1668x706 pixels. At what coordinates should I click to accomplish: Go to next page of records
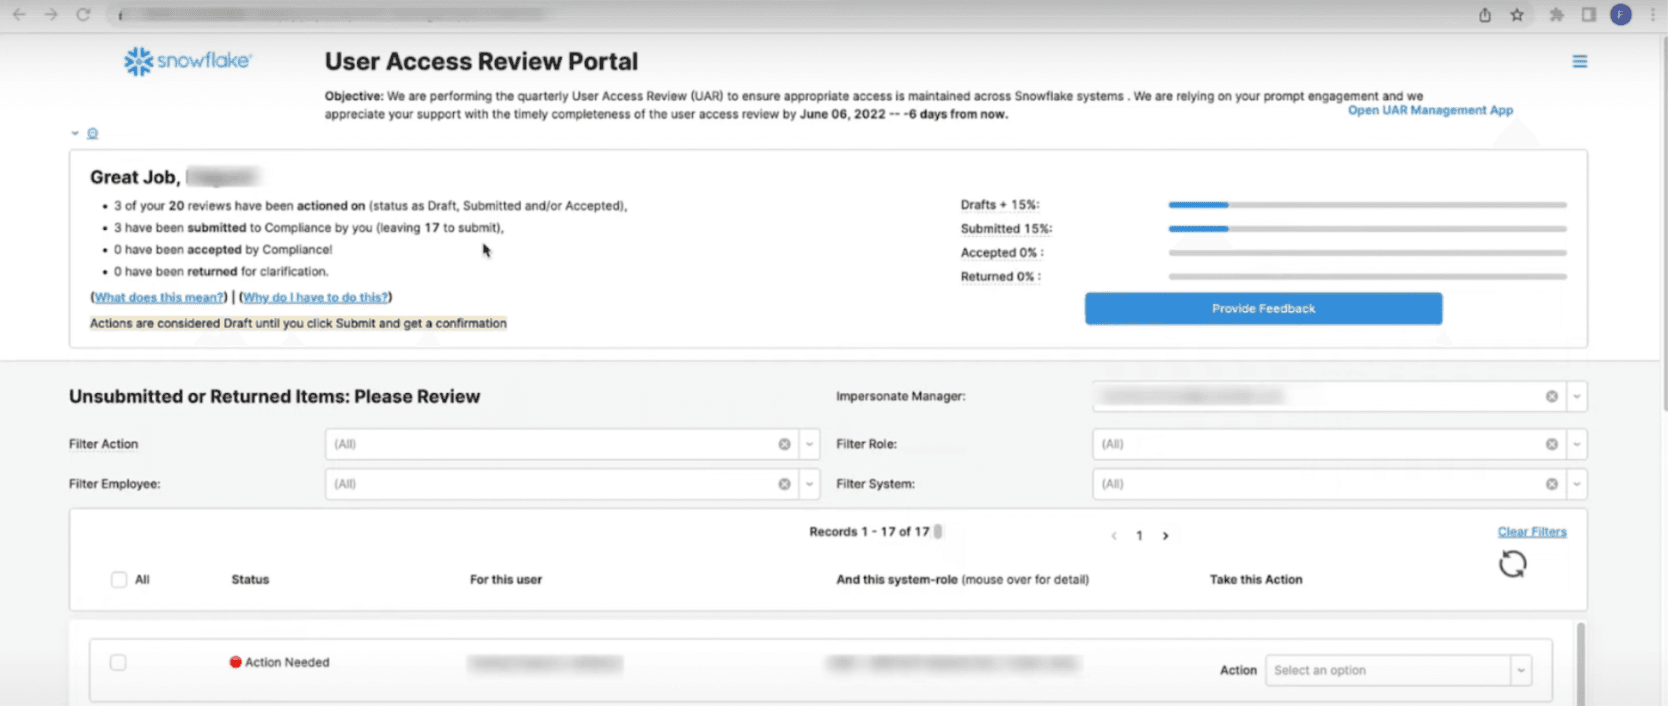tap(1165, 536)
